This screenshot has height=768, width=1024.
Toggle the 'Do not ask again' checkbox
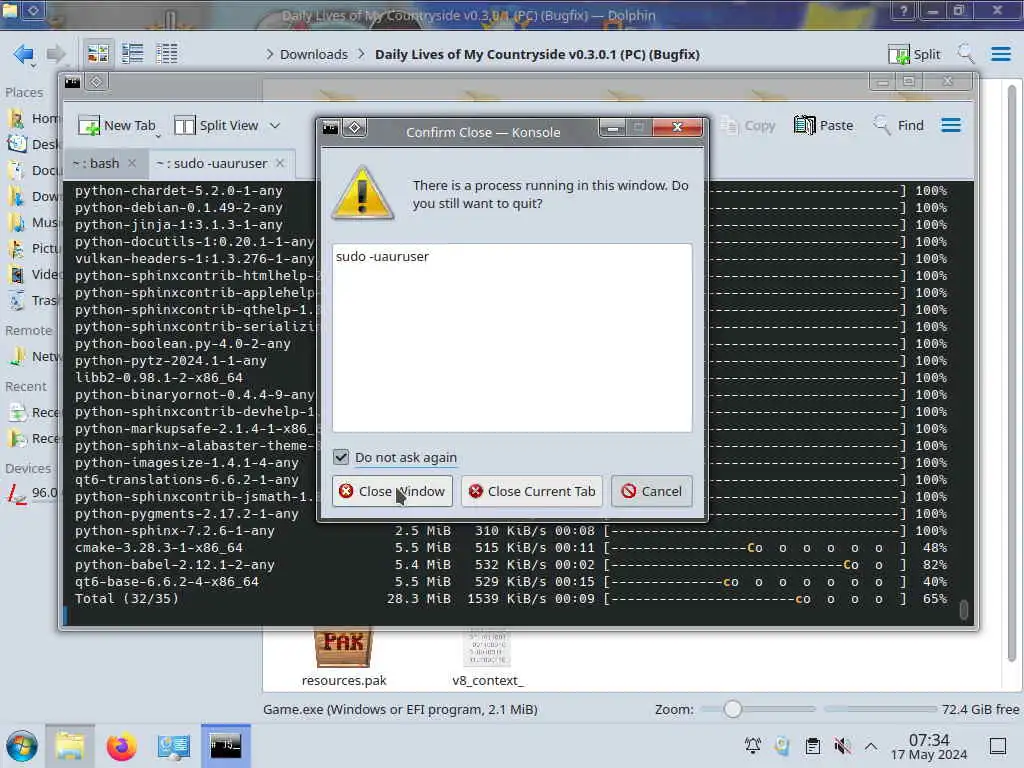coord(341,457)
